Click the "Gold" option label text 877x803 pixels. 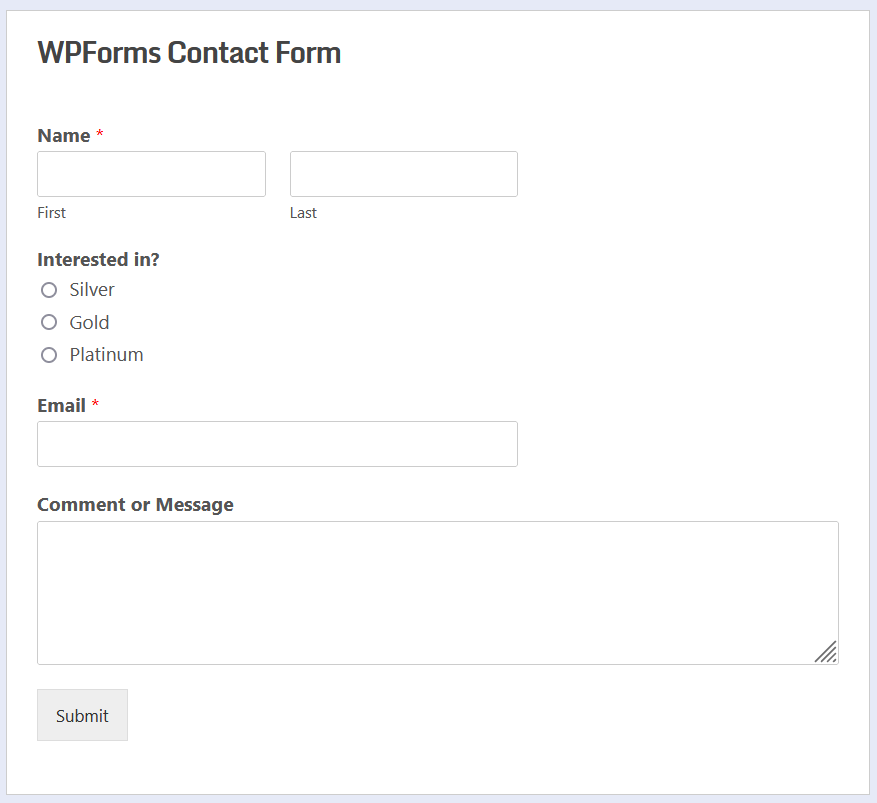click(x=89, y=322)
